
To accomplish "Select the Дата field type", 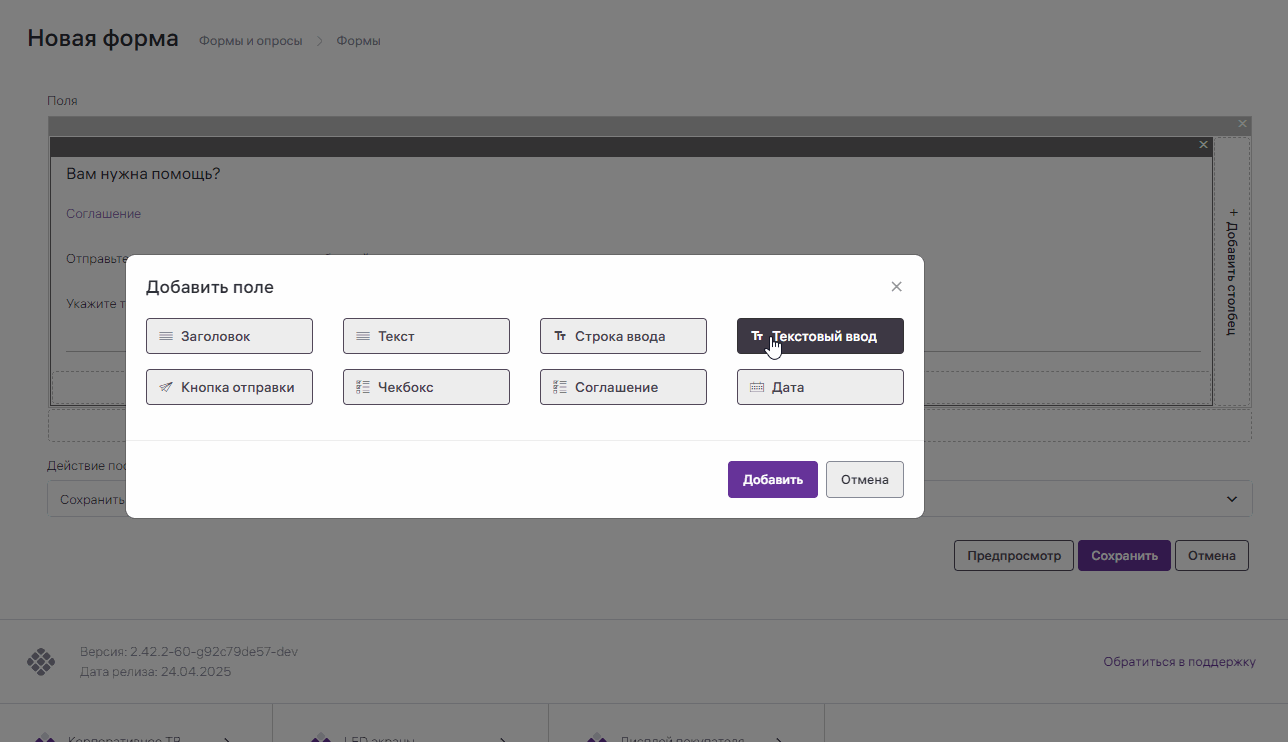I will (820, 387).
